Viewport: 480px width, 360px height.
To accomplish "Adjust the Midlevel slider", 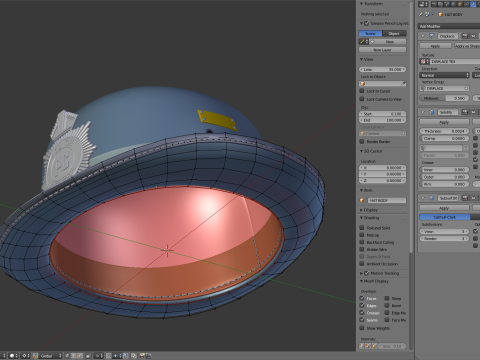I will [444, 98].
